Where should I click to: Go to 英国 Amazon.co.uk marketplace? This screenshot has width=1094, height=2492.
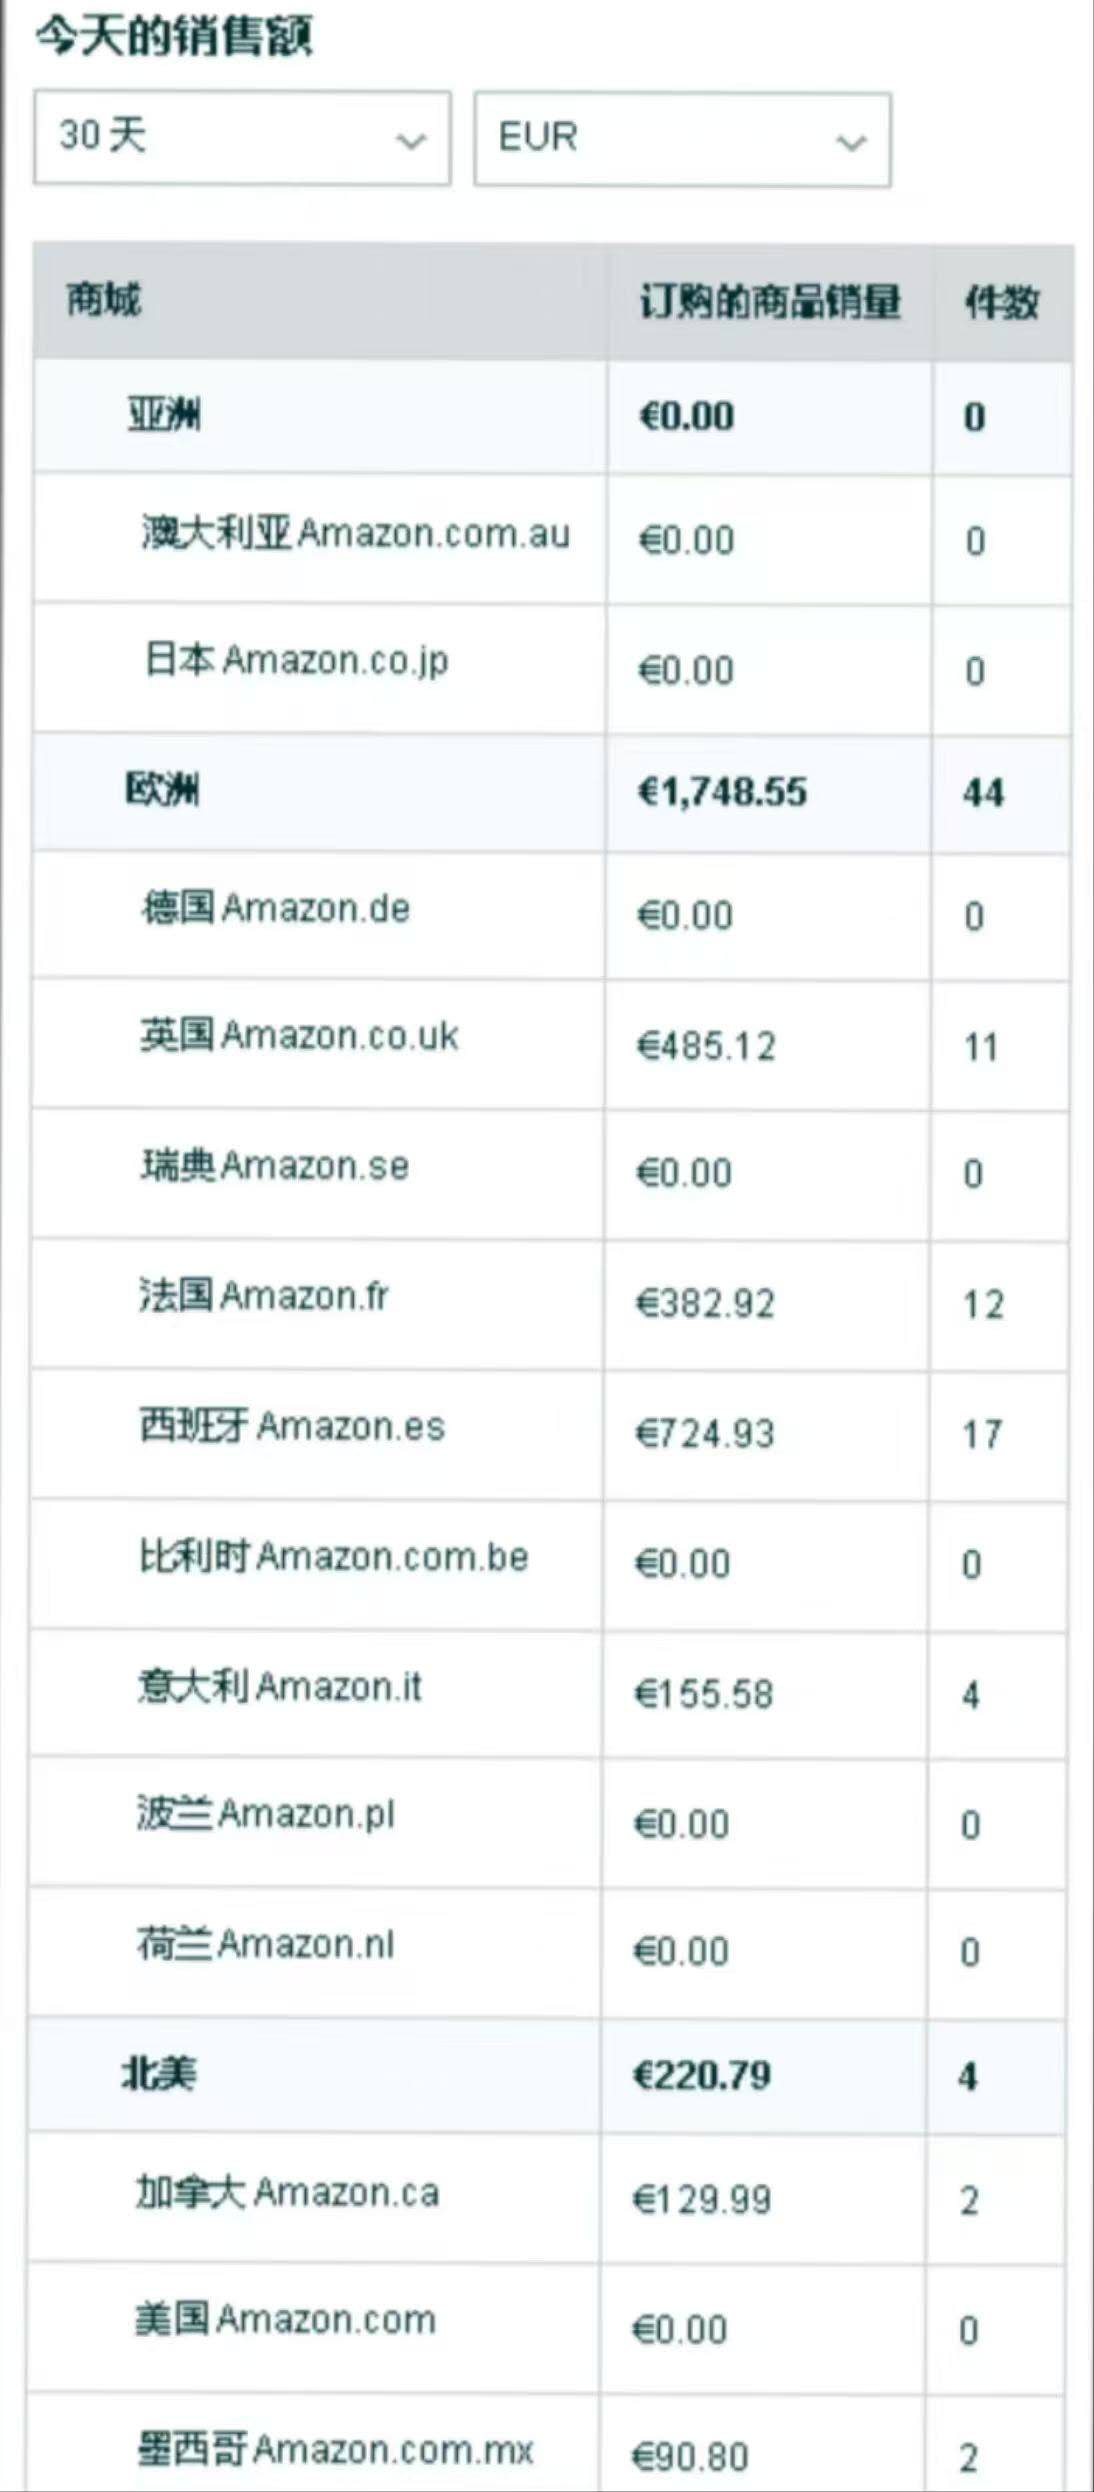299,1037
